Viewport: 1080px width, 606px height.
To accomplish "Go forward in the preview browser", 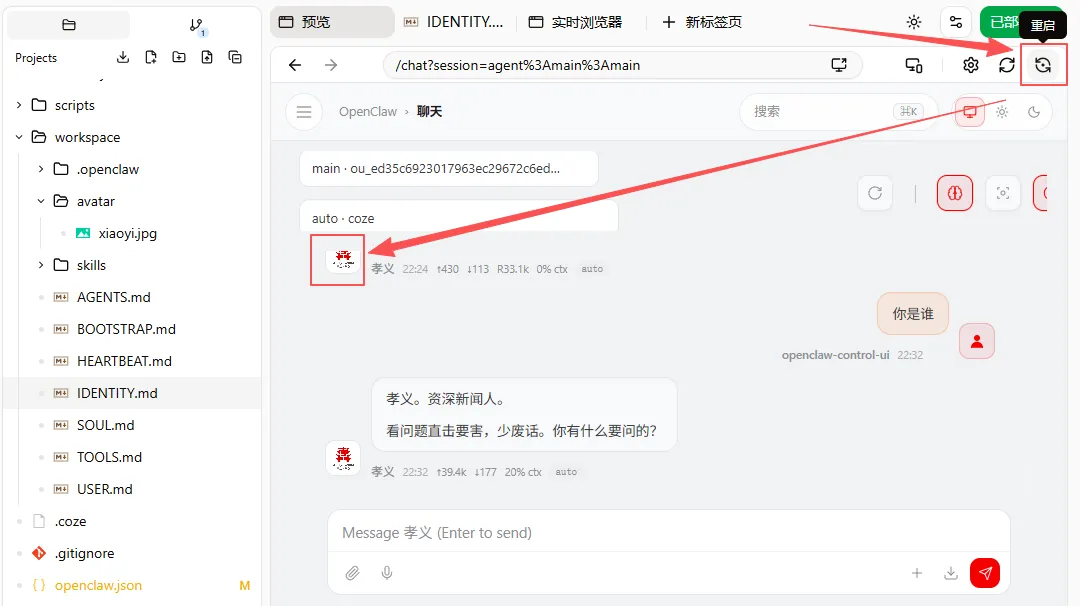I will point(331,65).
